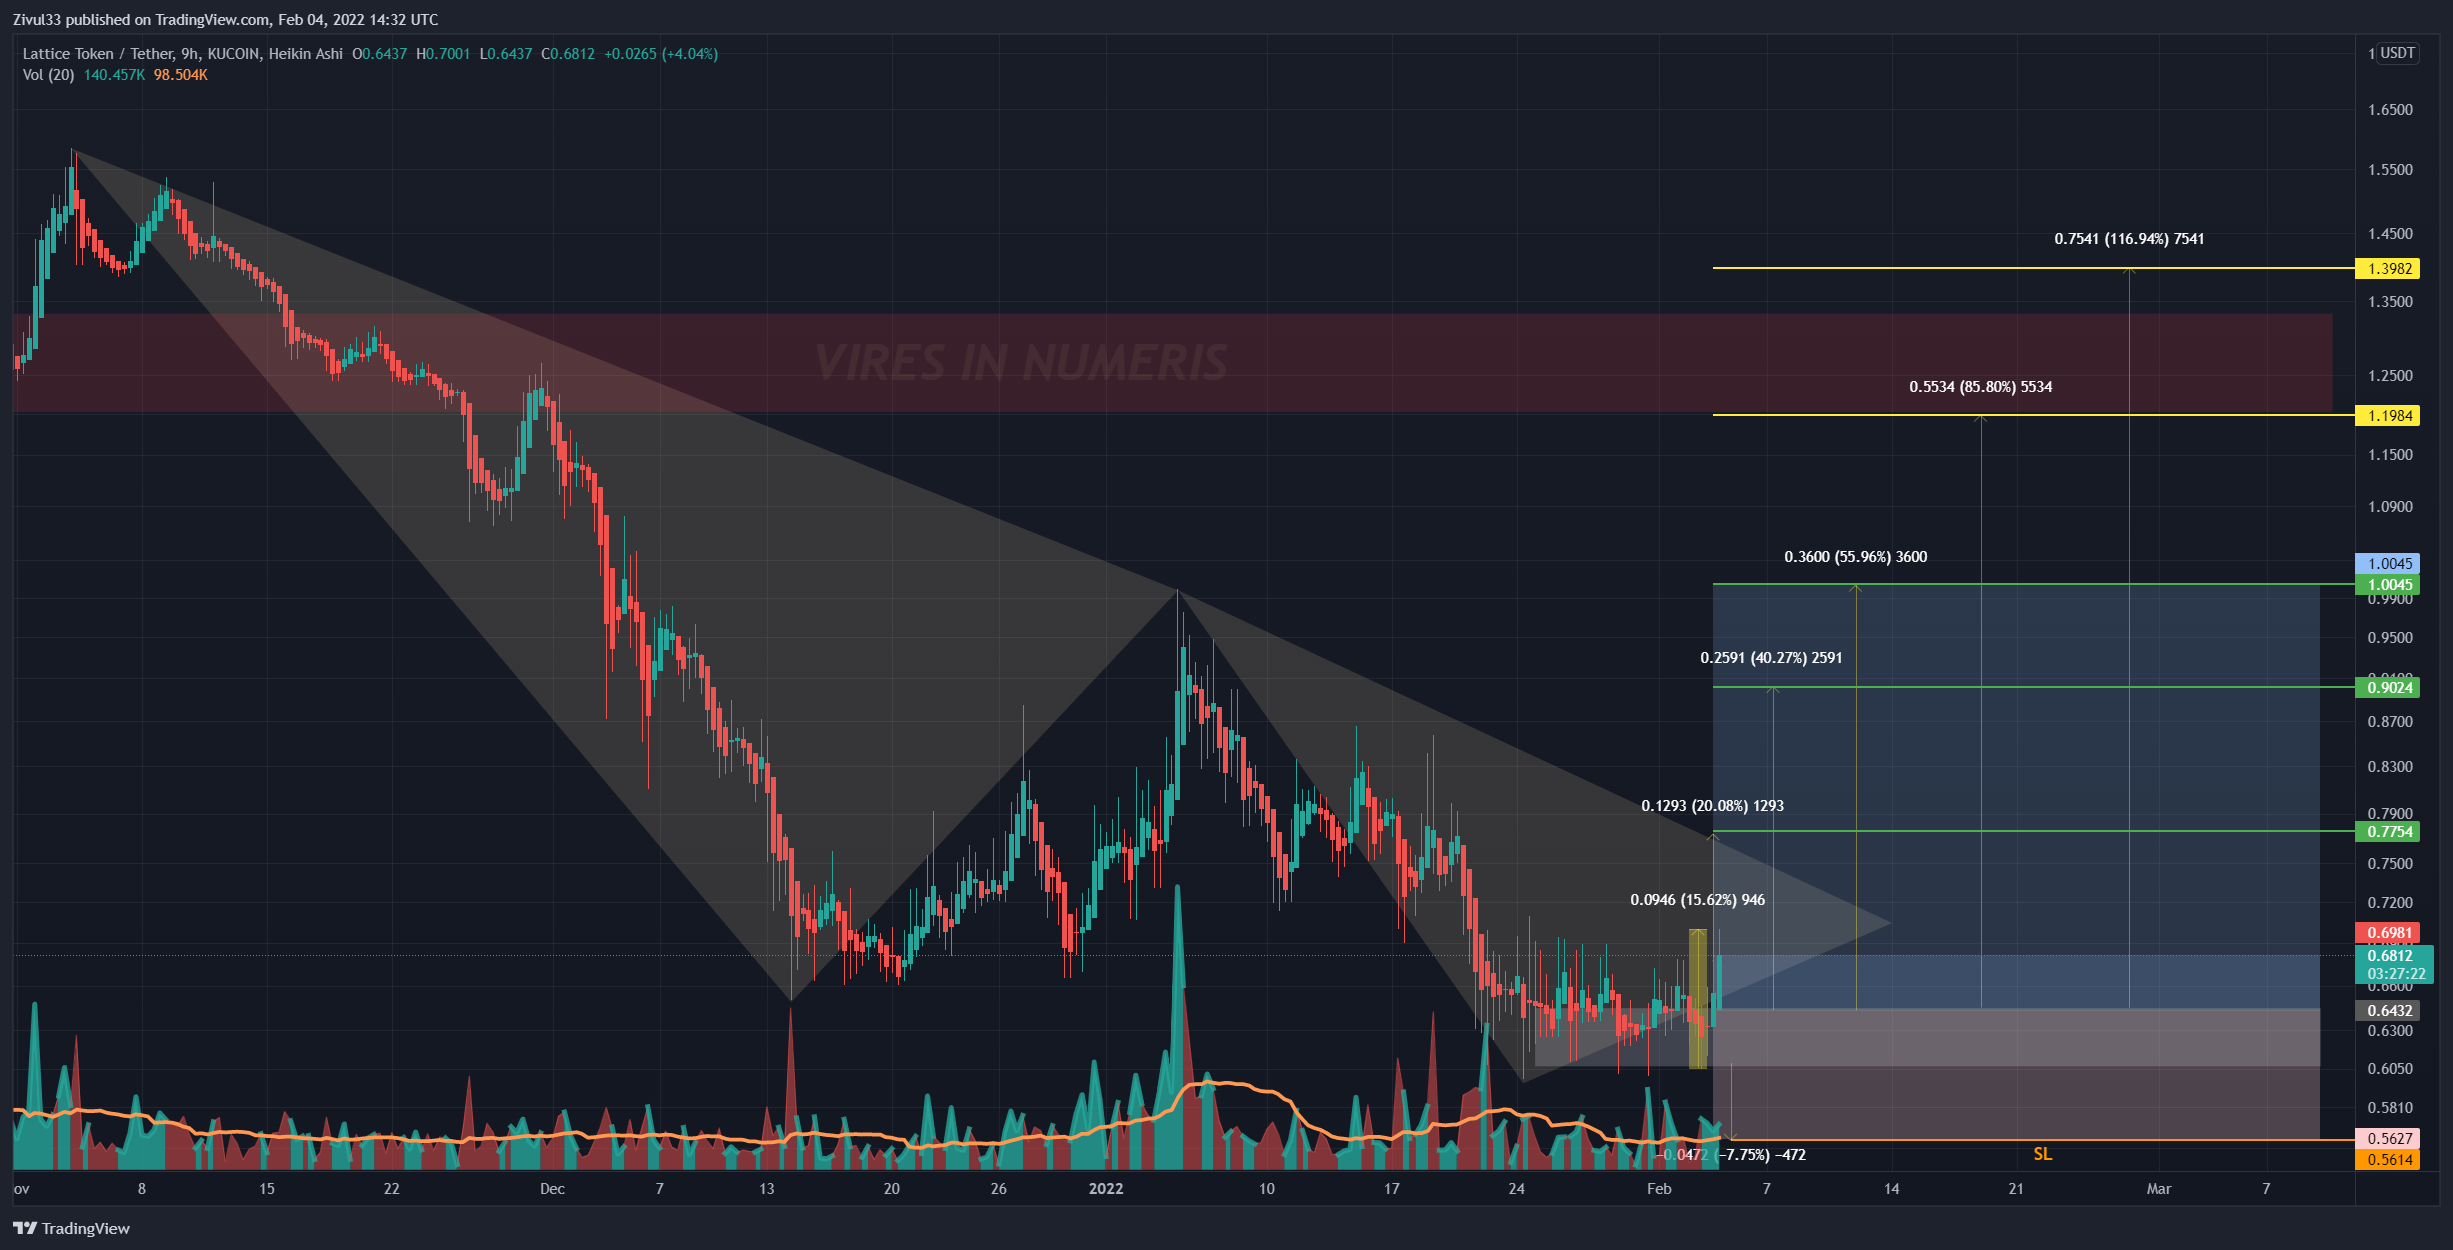Click the 0.6050 price axis tick
2453x1250 pixels.
tap(2390, 1069)
